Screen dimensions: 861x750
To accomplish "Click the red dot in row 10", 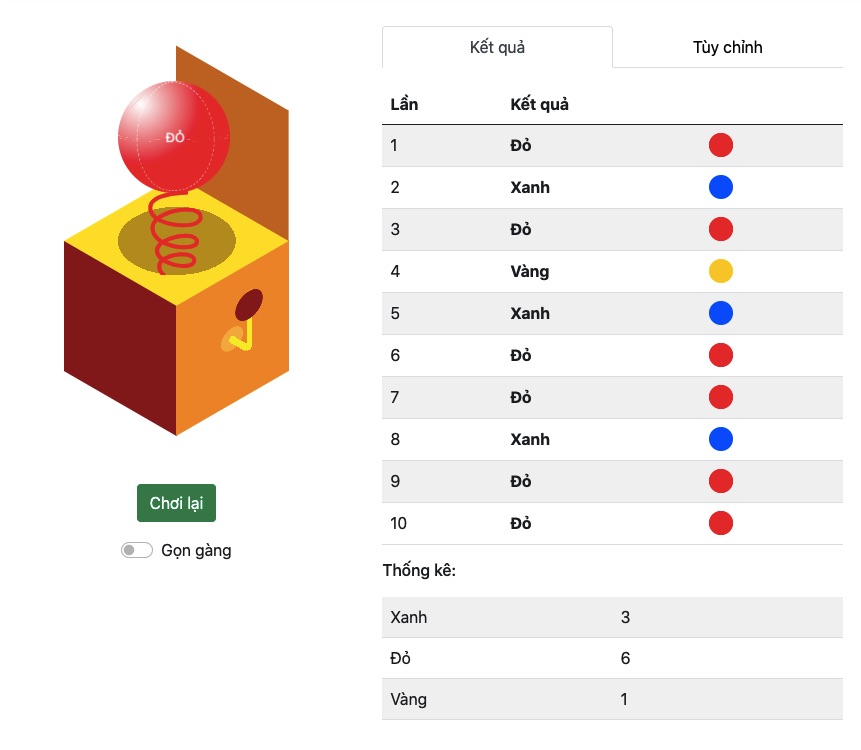I will (720, 523).
